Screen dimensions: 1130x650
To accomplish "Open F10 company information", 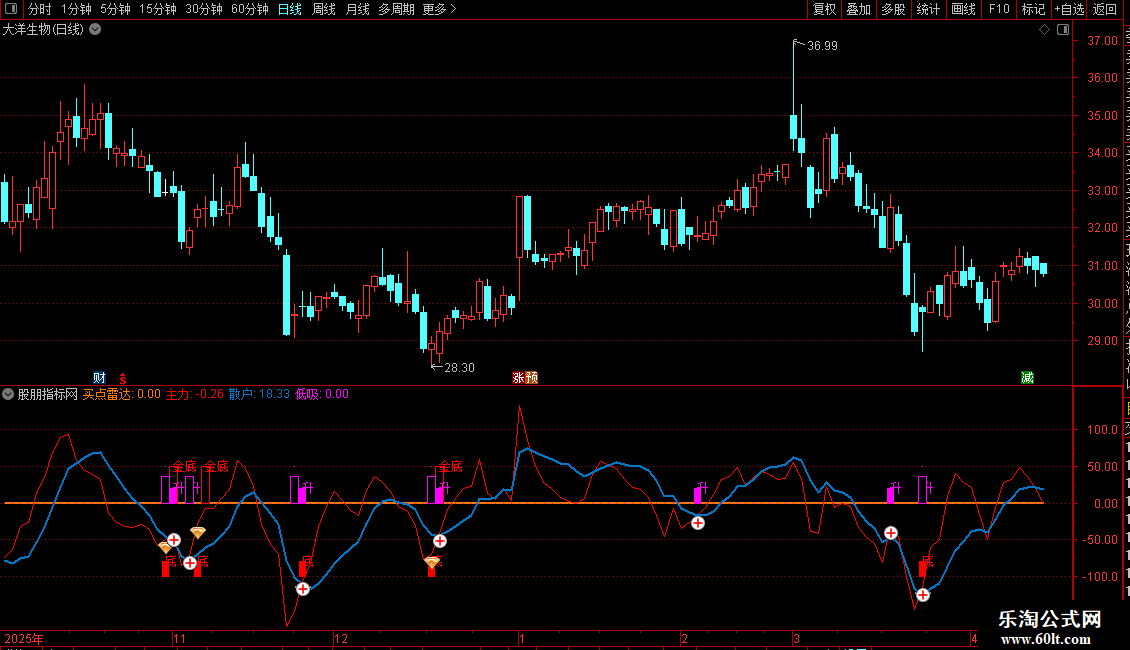I will click(999, 9).
